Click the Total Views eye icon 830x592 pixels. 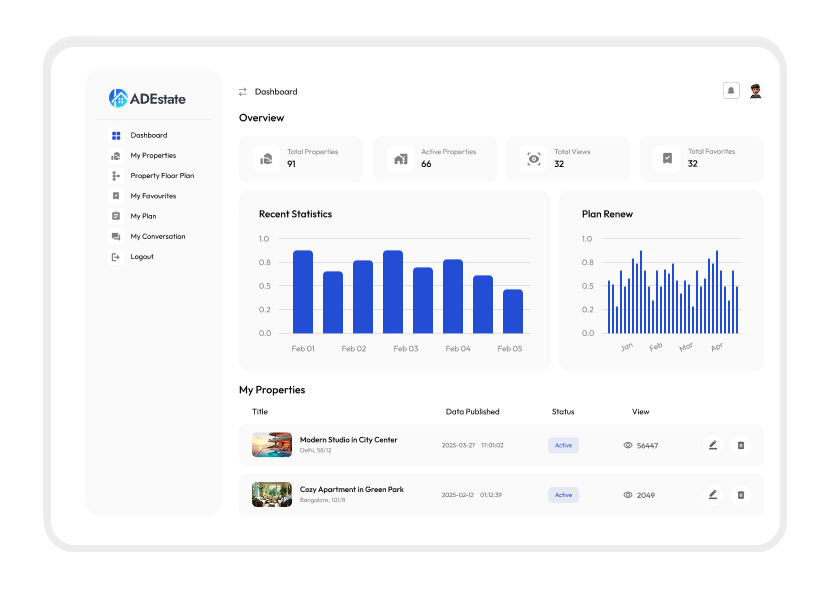(534, 159)
